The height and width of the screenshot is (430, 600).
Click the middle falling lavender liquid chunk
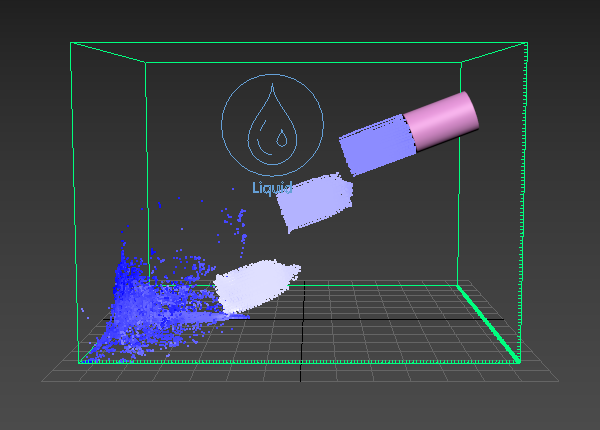(x=315, y=202)
